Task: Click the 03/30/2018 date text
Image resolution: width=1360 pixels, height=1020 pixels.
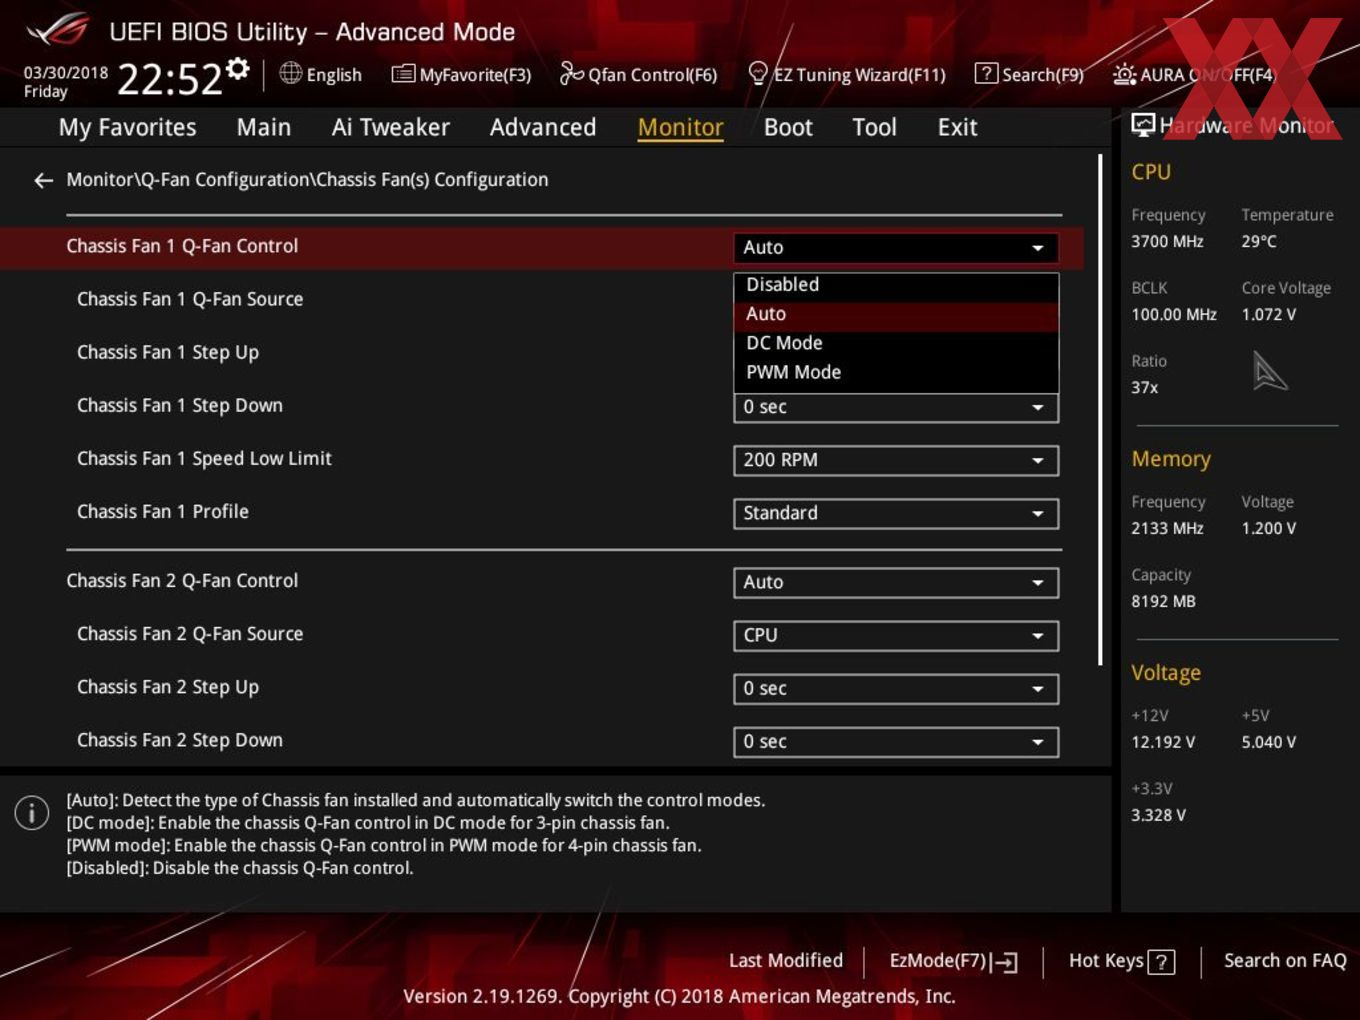Action: 66,72
